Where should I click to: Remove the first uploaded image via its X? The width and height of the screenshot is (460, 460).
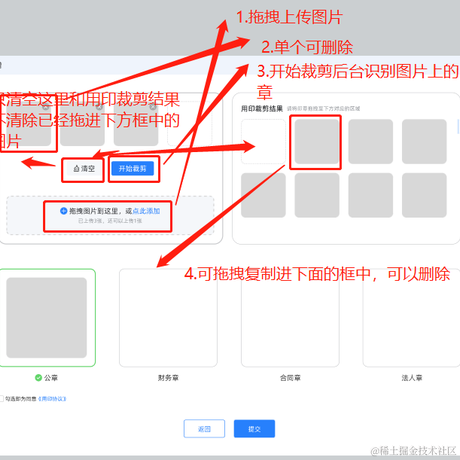(46, 107)
